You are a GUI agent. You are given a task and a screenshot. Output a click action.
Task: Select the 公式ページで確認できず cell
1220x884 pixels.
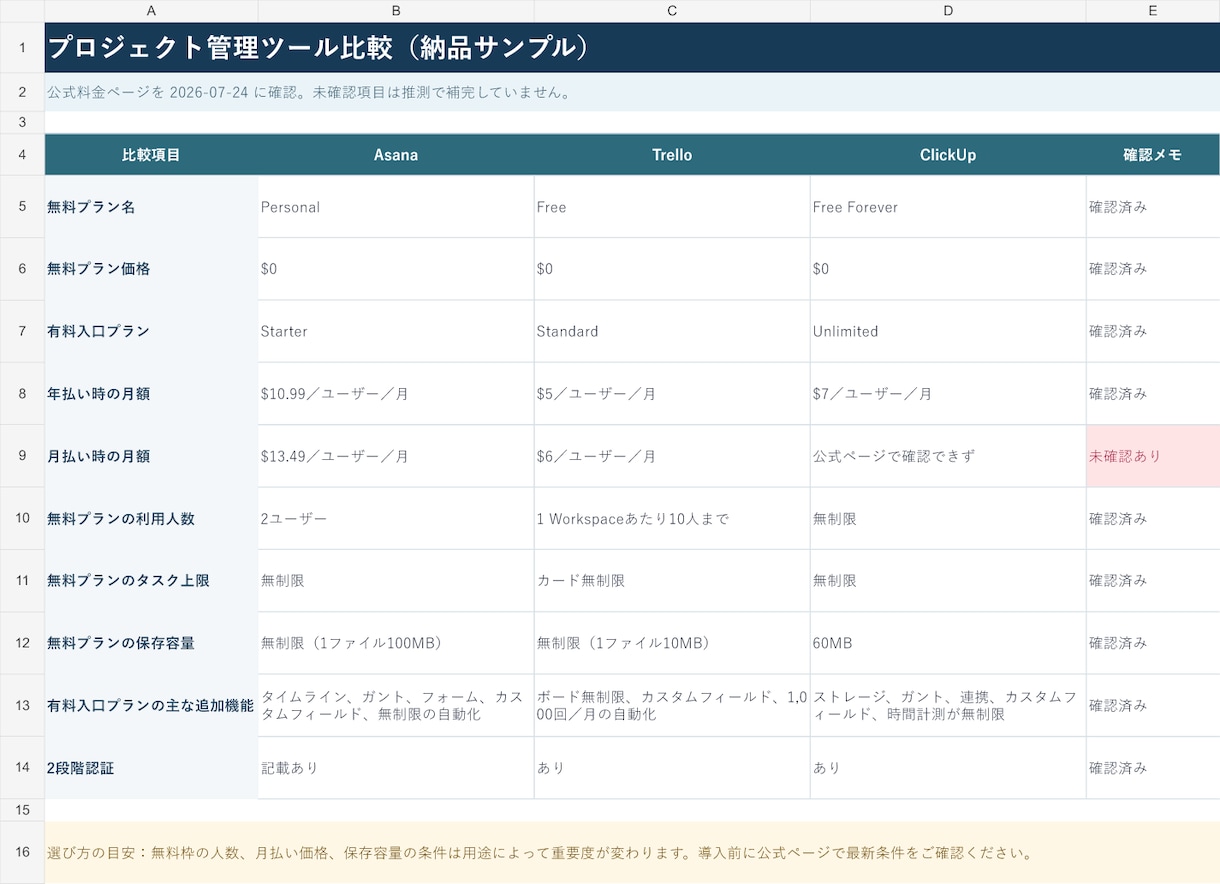[948, 456]
